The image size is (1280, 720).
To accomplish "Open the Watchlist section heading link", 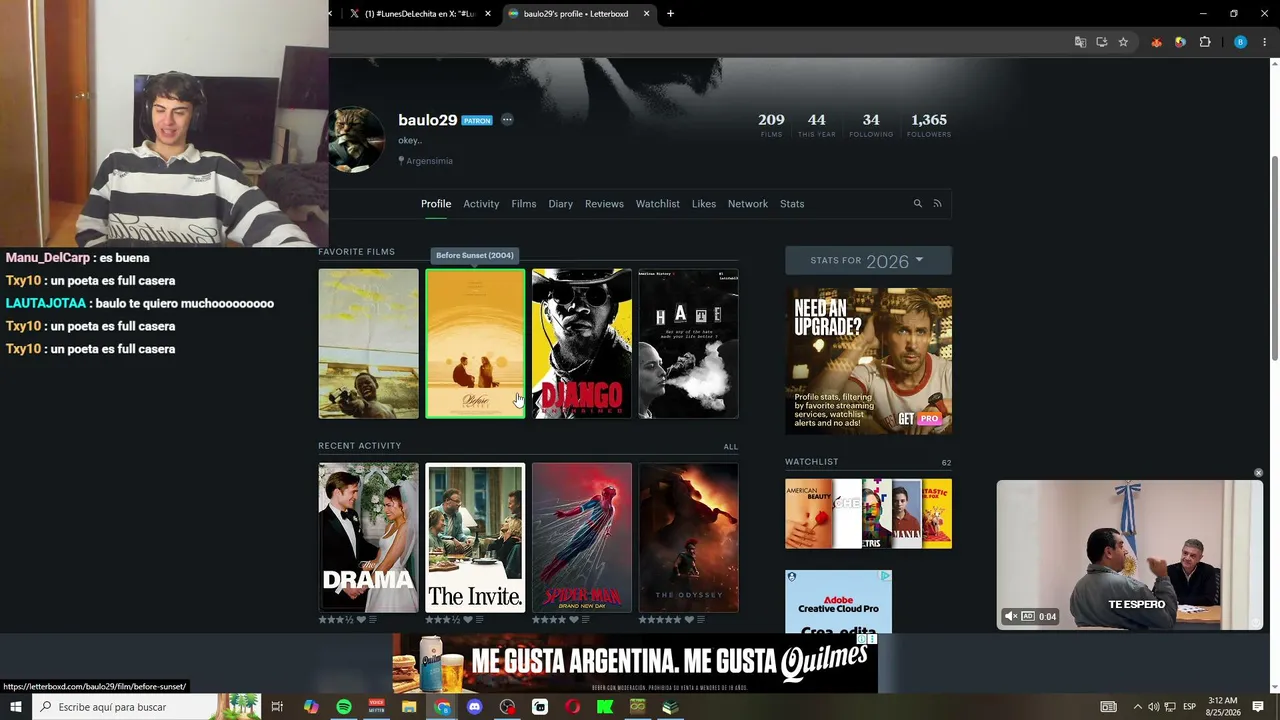I will pos(812,462).
